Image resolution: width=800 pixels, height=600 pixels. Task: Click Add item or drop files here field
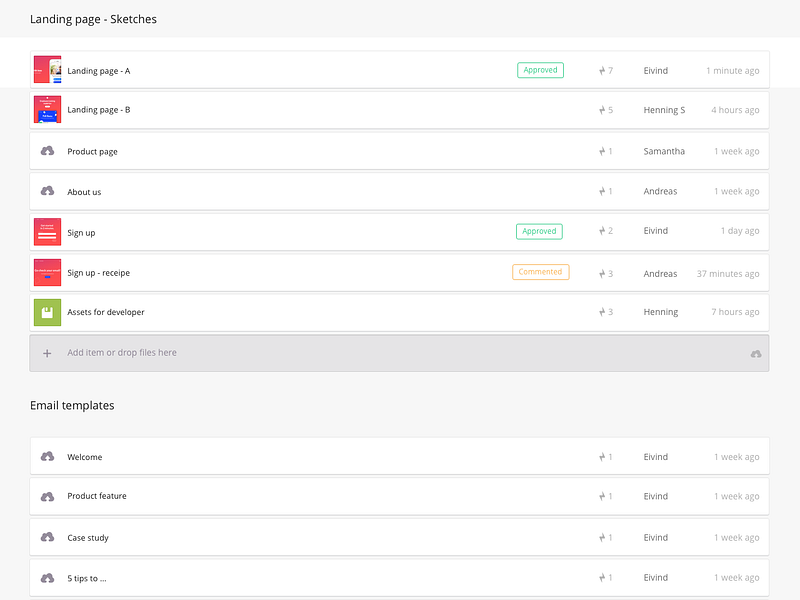coord(399,353)
